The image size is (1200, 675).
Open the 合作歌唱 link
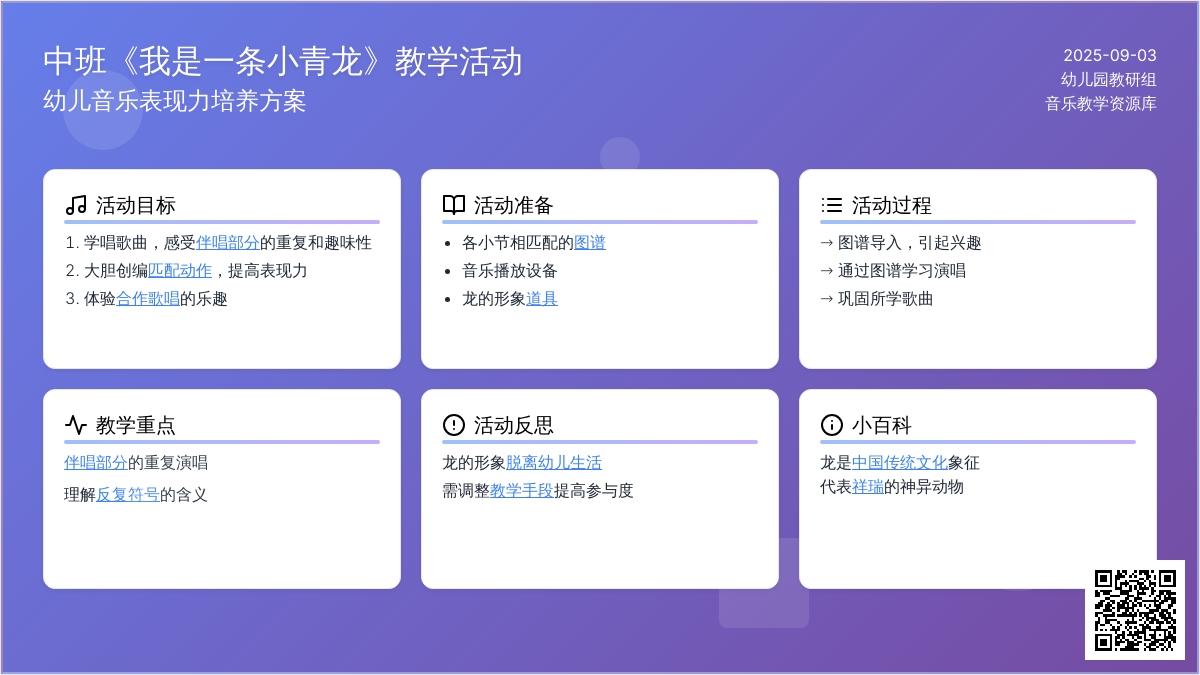[x=148, y=299]
